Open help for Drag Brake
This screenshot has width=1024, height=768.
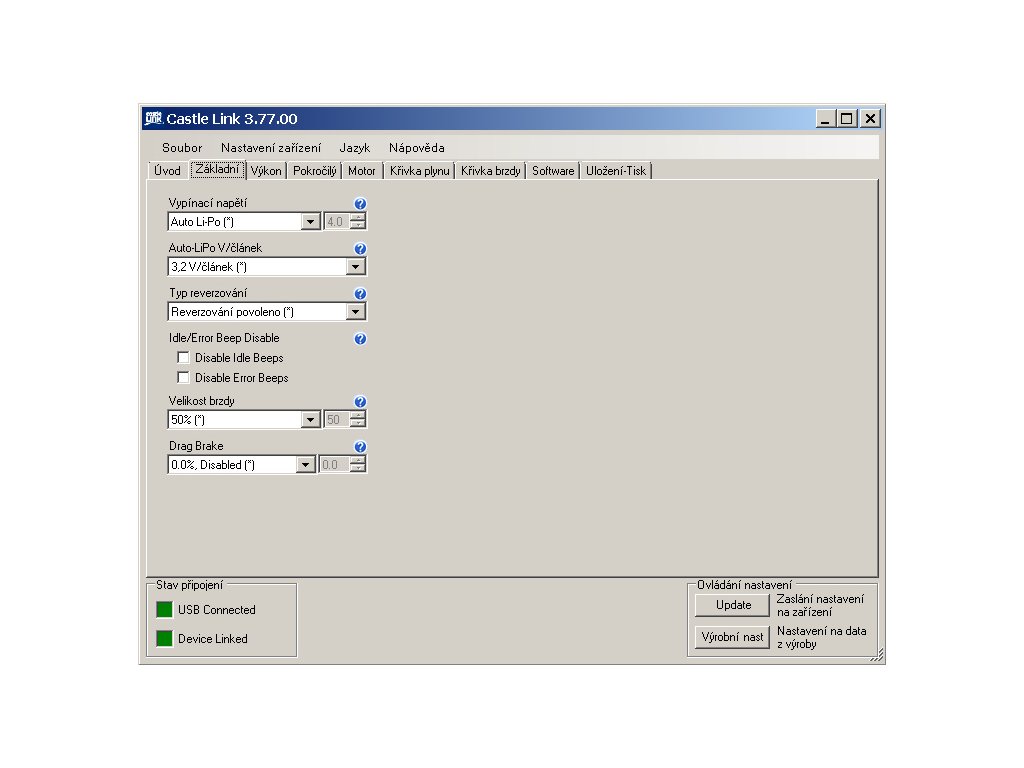(x=360, y=447)
